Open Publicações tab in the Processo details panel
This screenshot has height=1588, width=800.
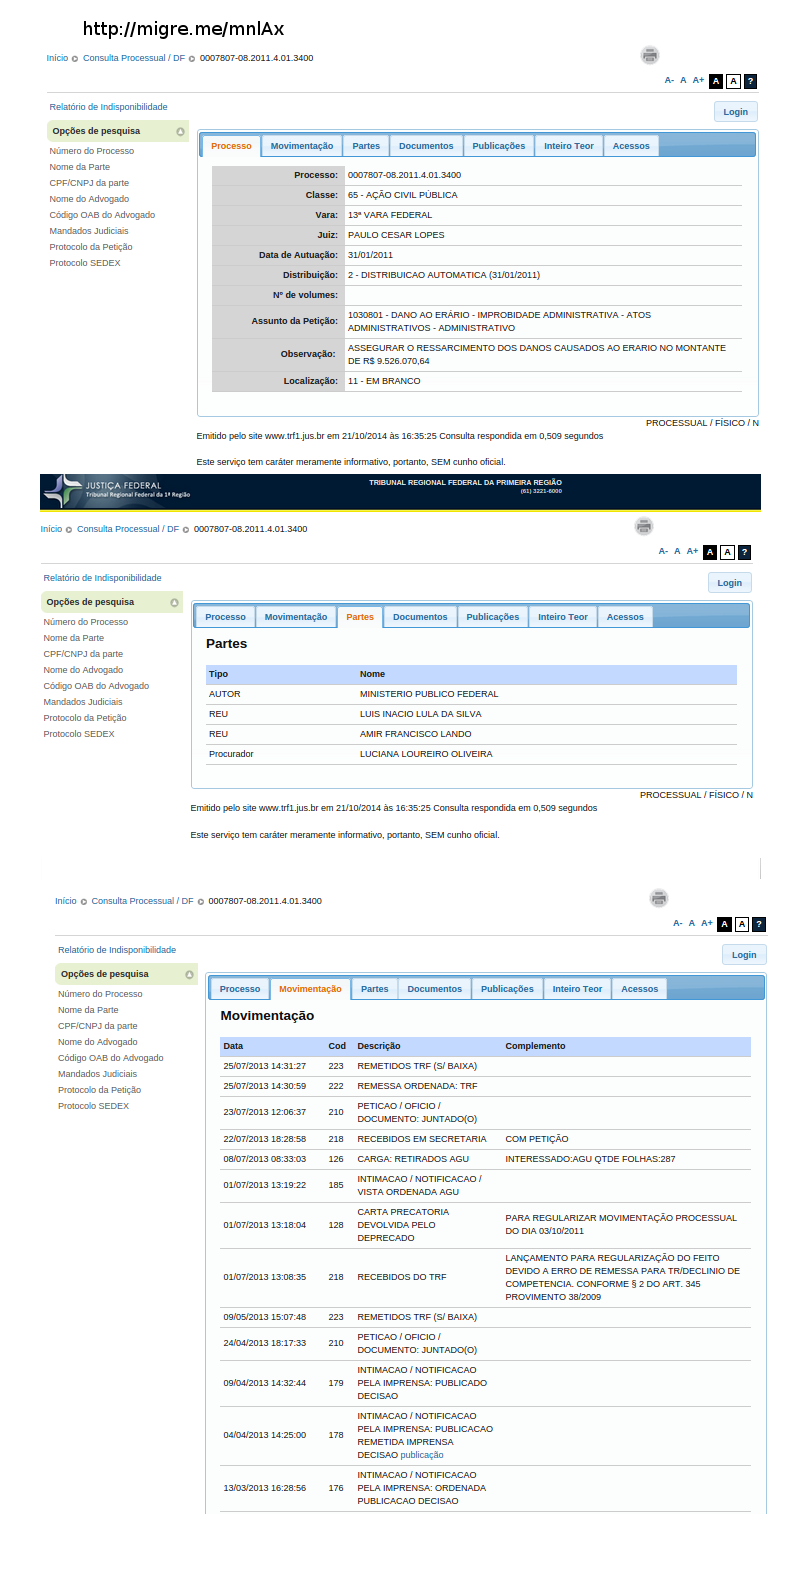pos(499,146)
